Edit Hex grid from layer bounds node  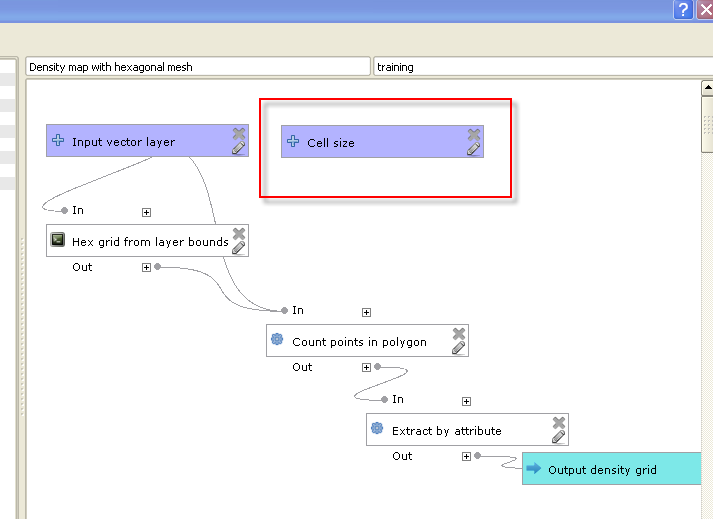[x=239, y=247]
